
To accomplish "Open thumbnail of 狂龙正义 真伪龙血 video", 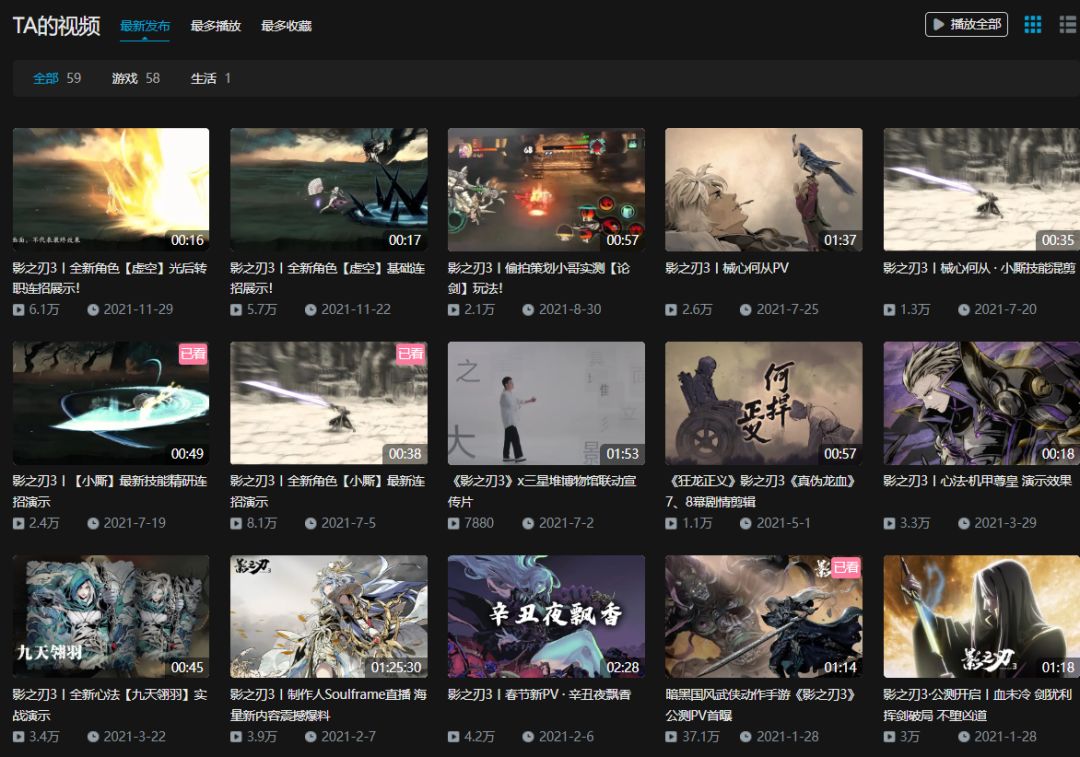I will click(764, 403).
